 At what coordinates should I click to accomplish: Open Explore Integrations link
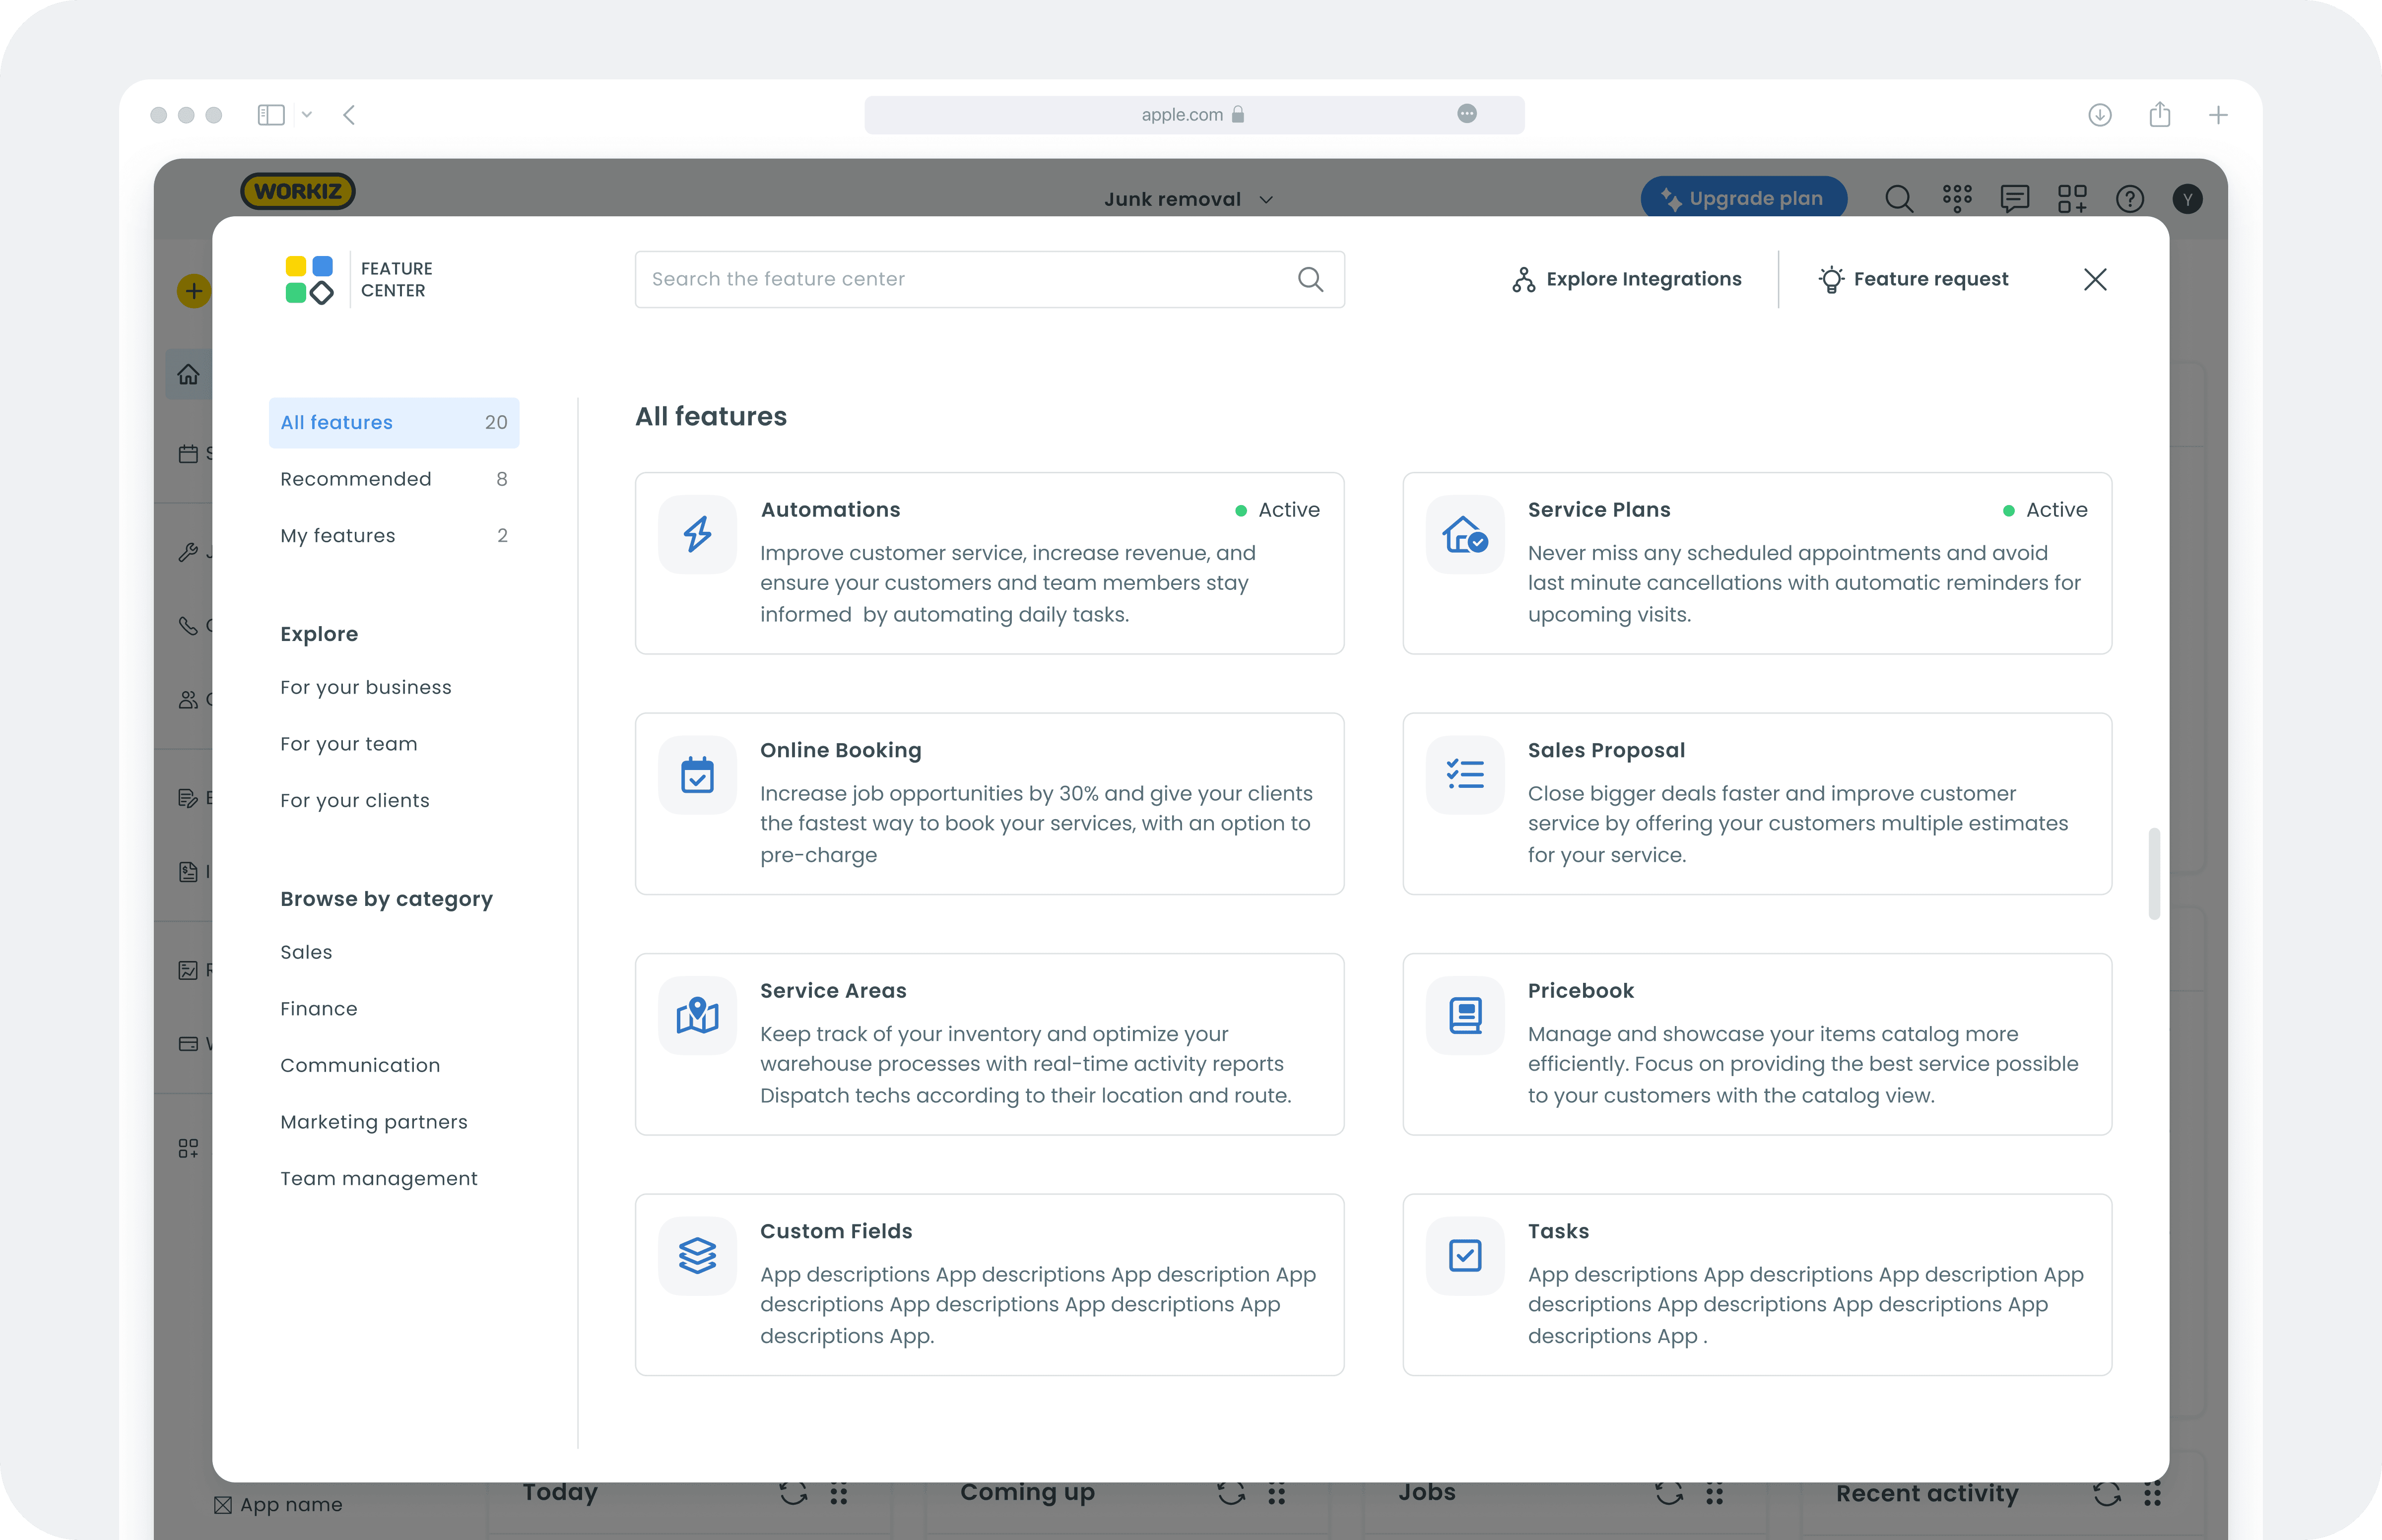coord(1626,280)
